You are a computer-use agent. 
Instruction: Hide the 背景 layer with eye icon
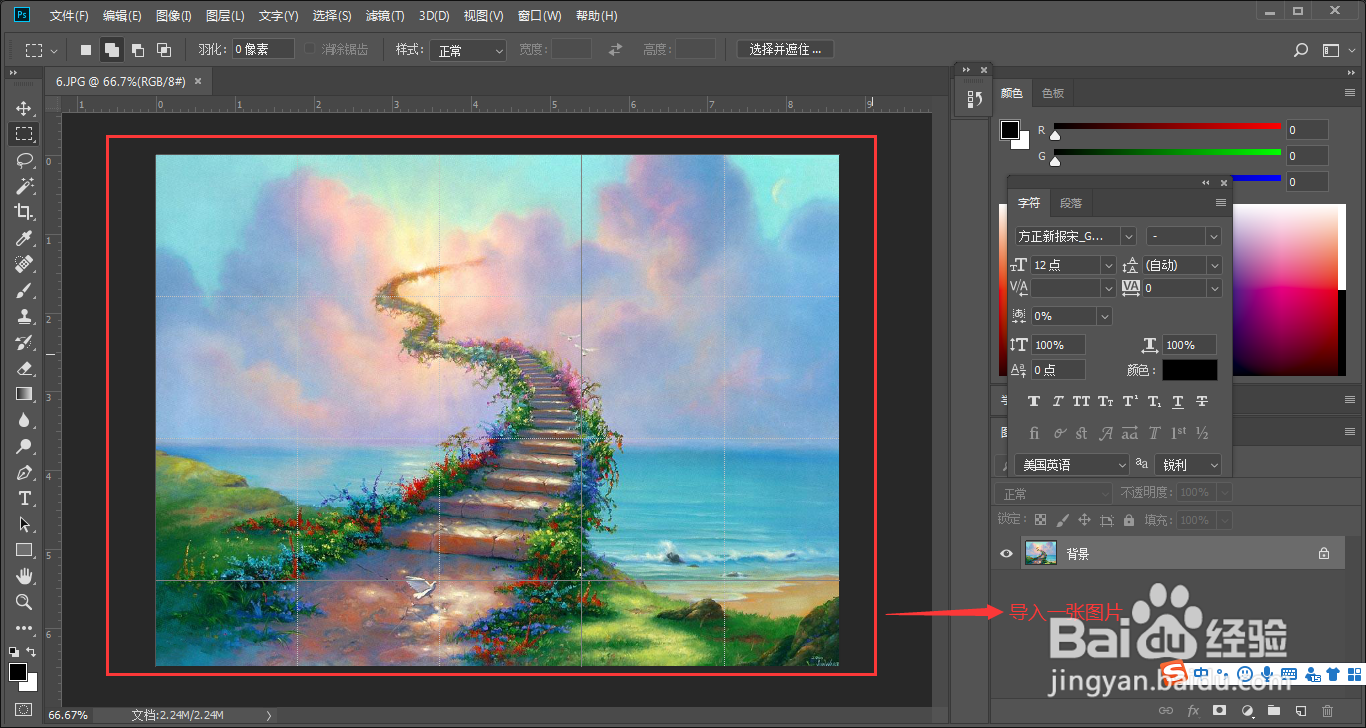tap(1007, 553)
